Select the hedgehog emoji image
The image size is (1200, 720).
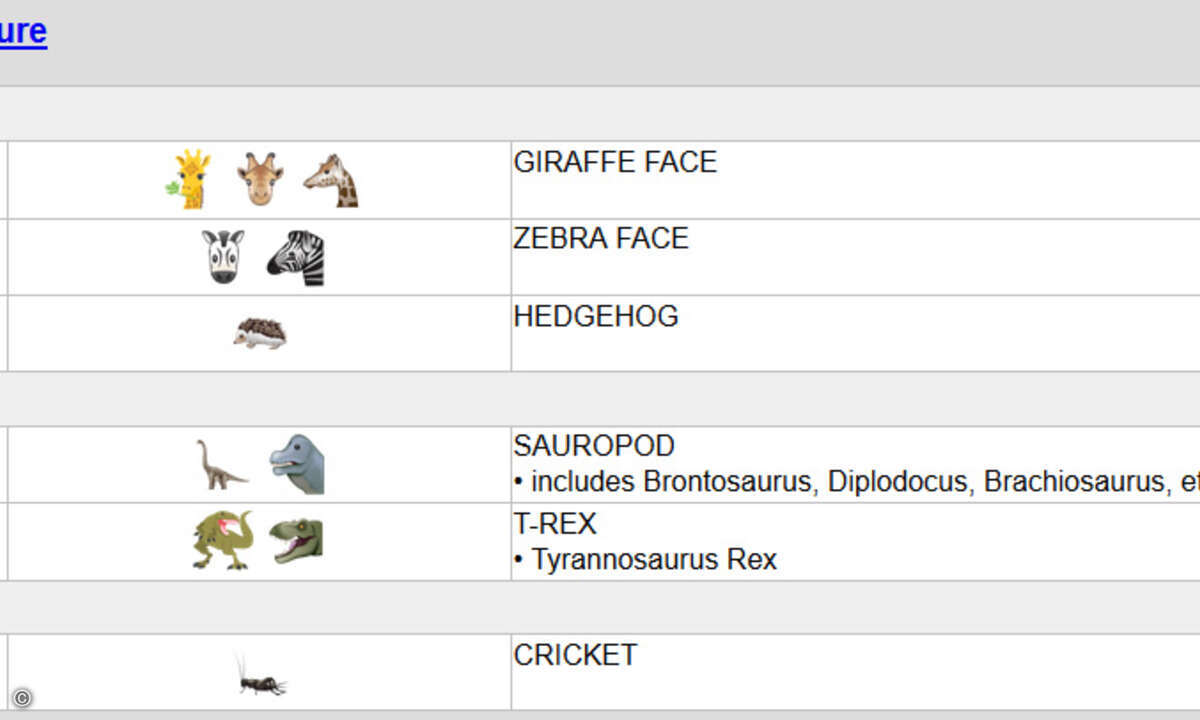pyautogui.click(x=260, y=333)
